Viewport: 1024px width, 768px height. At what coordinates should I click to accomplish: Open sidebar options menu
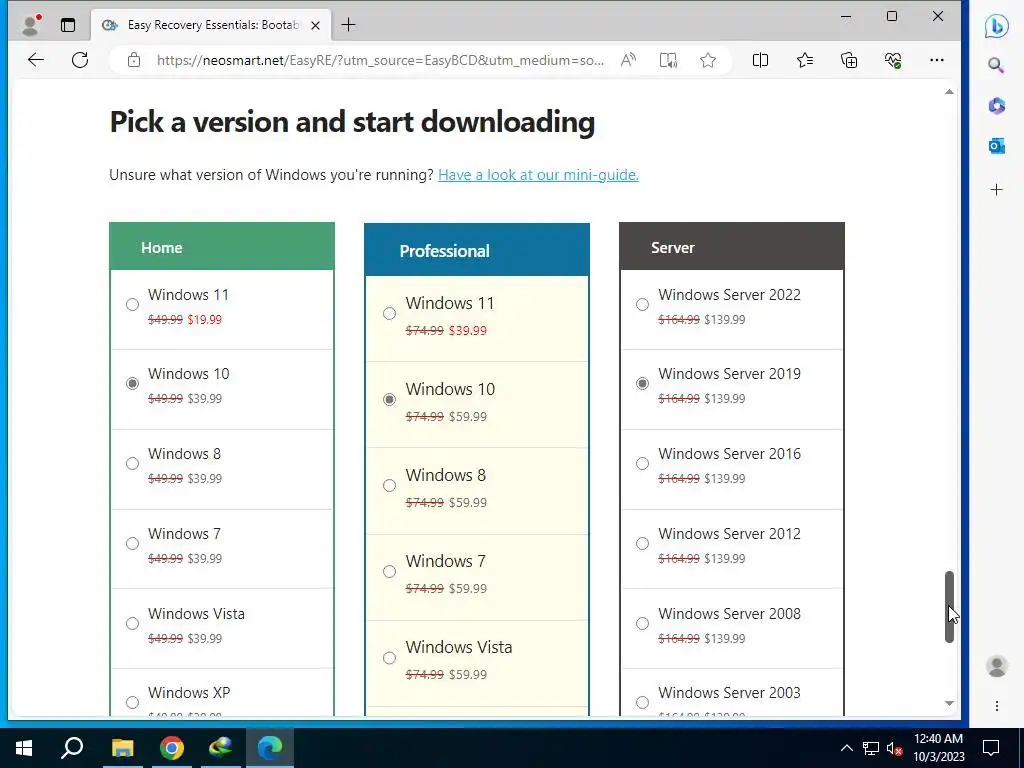[x=997, y=706]
